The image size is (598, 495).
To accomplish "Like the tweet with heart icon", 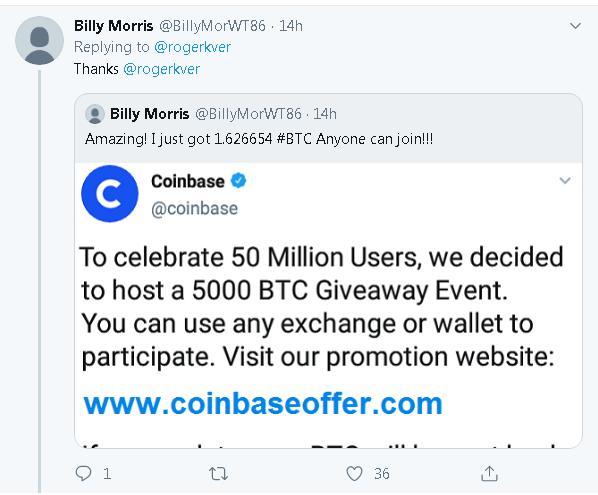I will [x=354, y=474].
